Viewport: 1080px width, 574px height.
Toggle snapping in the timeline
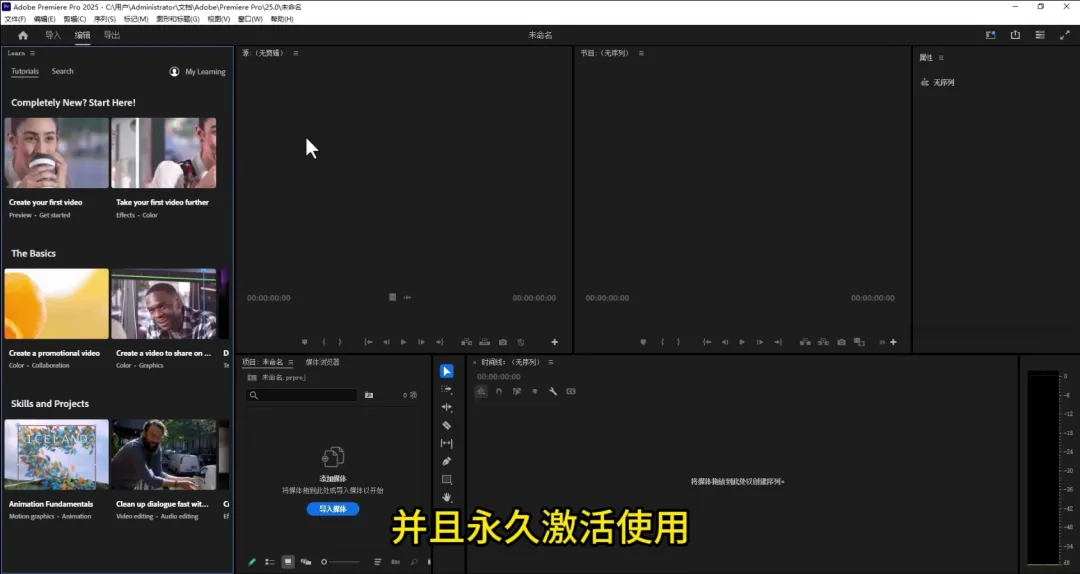click(x=499, y=391)
